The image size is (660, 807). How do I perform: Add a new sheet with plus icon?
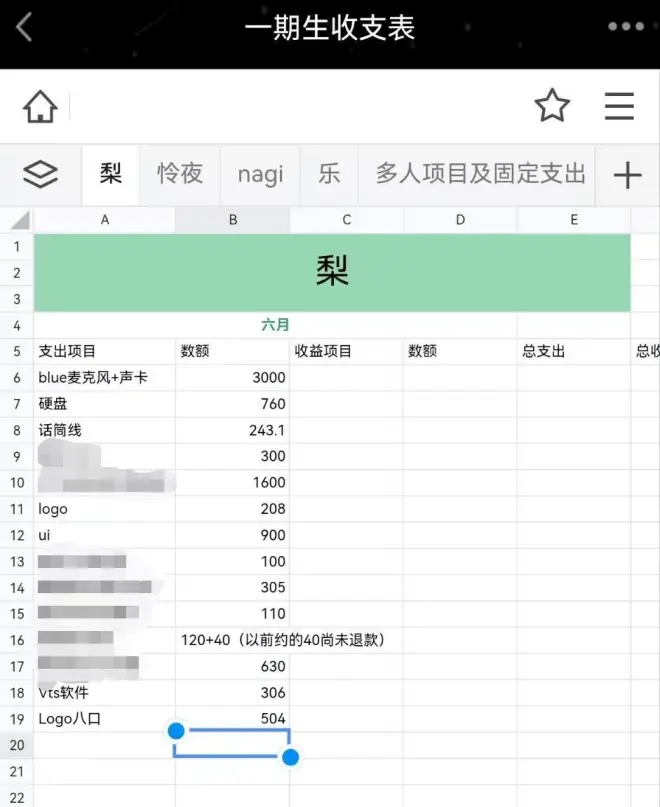(627, 176)
